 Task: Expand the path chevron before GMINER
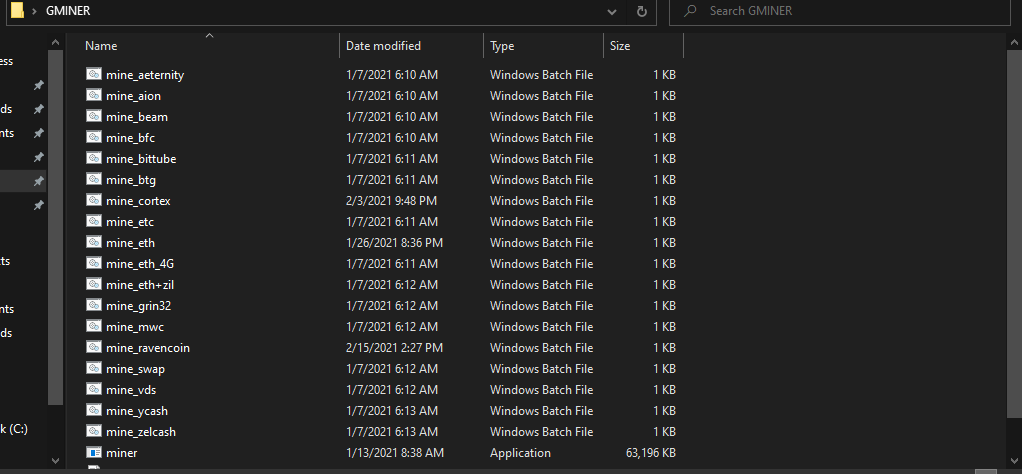tap(34, 11)
